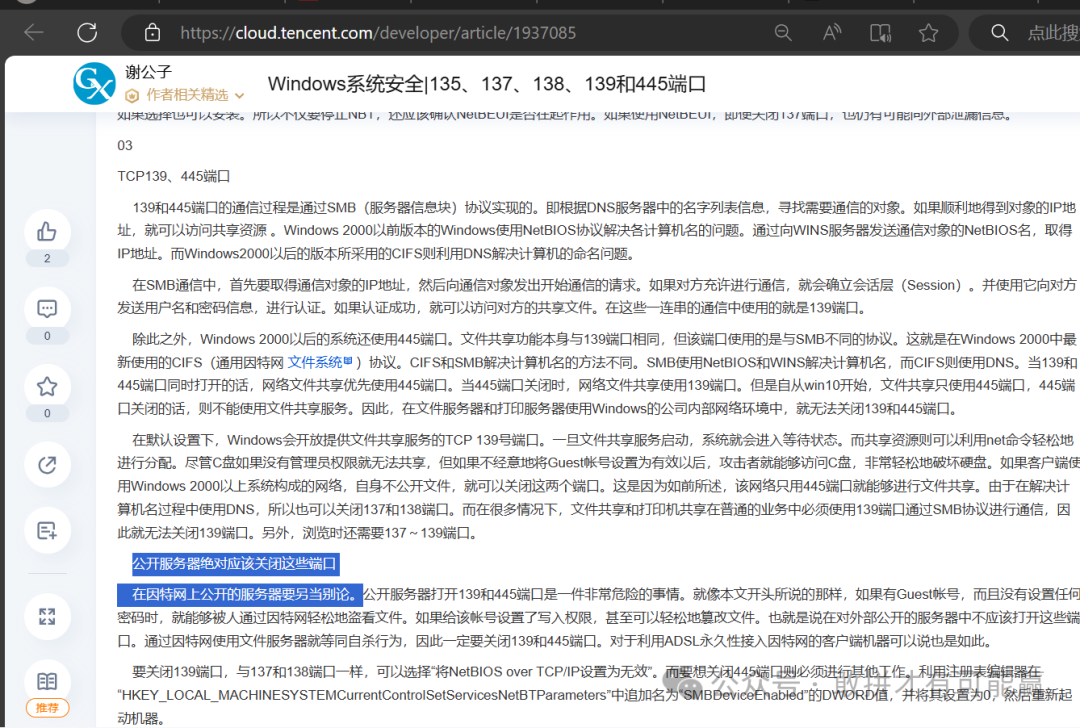
Task: Toggle the fullscreen expand icon
Action: 46,616
